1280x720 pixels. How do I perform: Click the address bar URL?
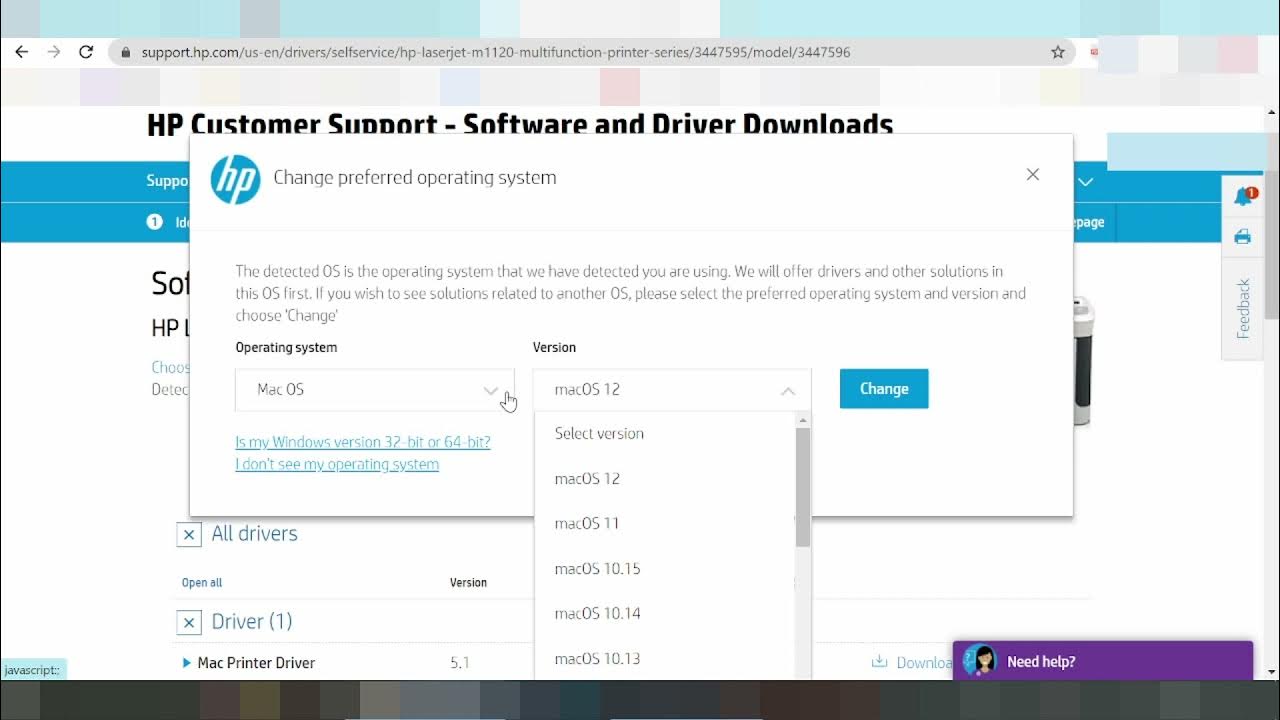click(x=495, y=52)
